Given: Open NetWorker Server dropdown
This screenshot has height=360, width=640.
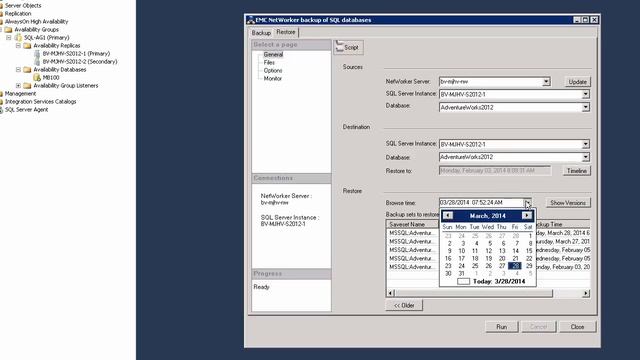Looking at the screenshot, I should click(x=546, y=82).
